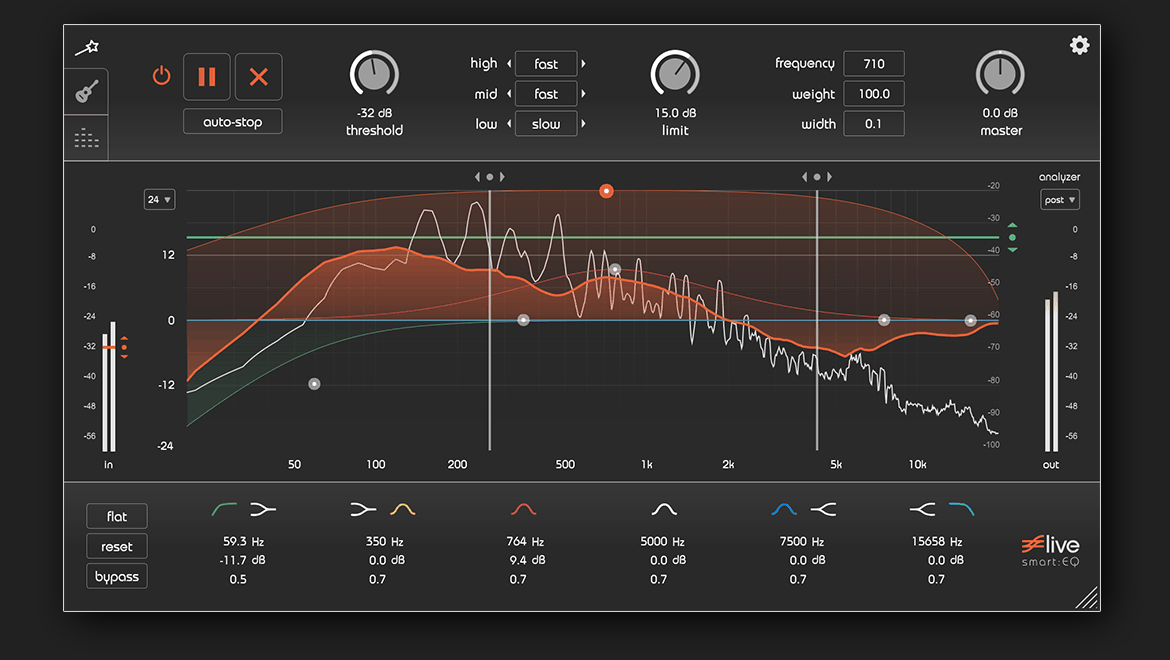Click the limit knob
This screenshot has width=1170, height=660.
coord(675,74)
